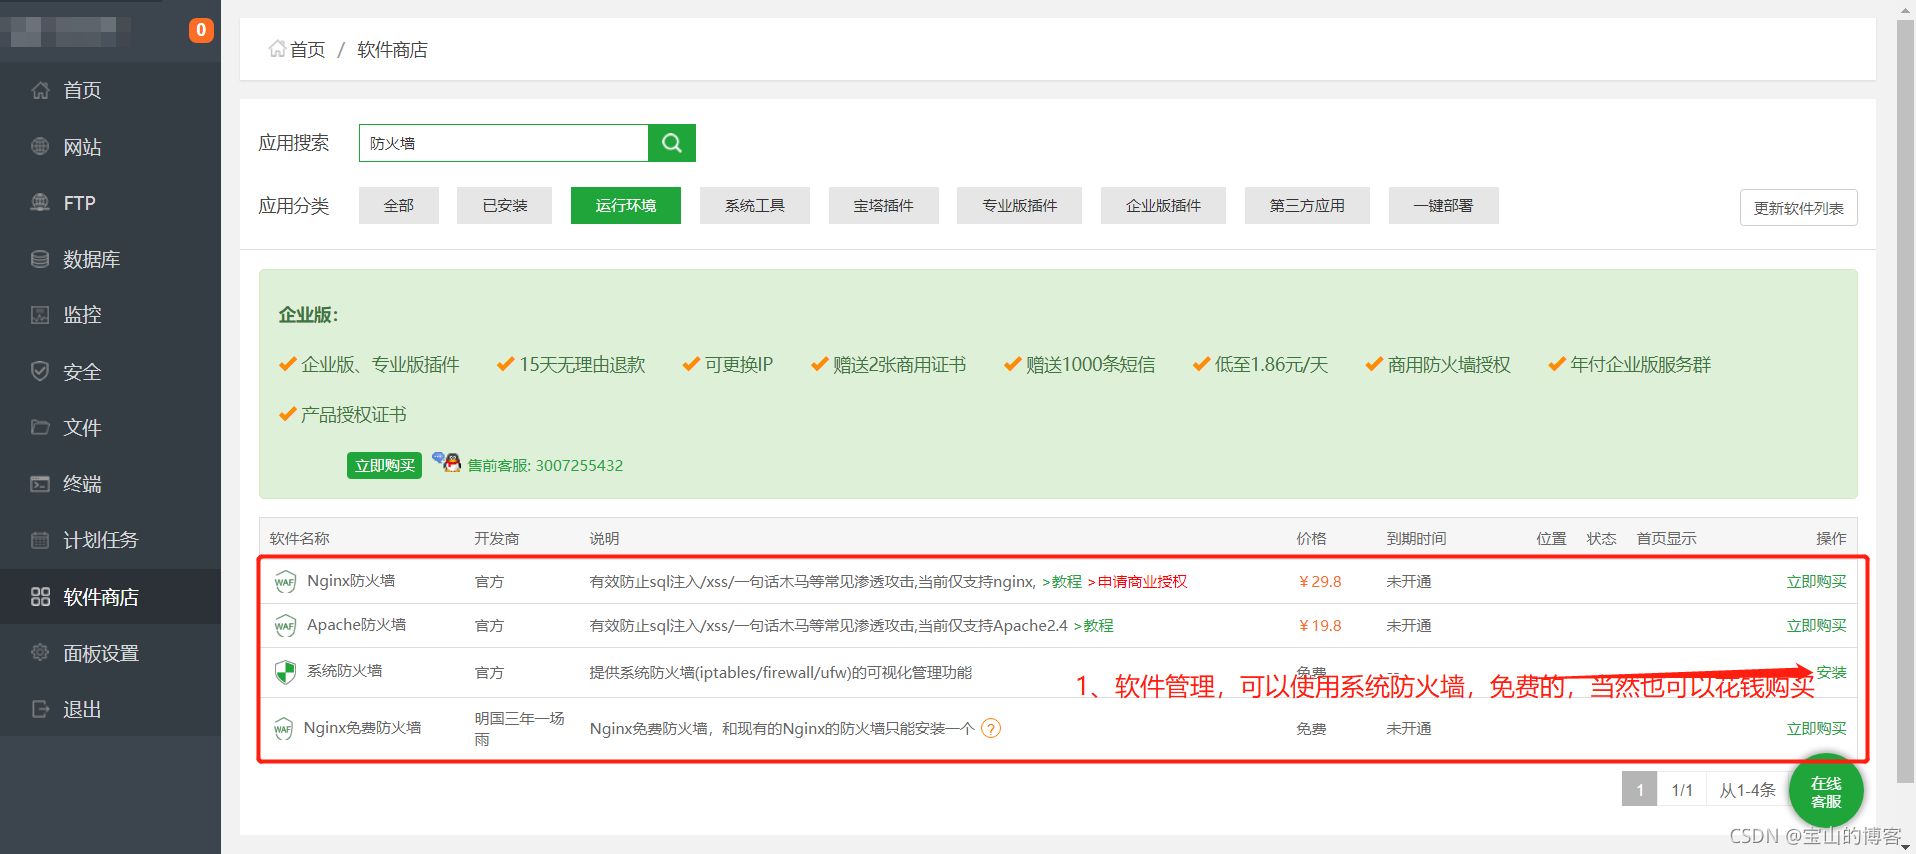The height and width of the screenshot is (854, 1916).
Task: Click the green search magnifier button
Action: (x=672, y=143)
